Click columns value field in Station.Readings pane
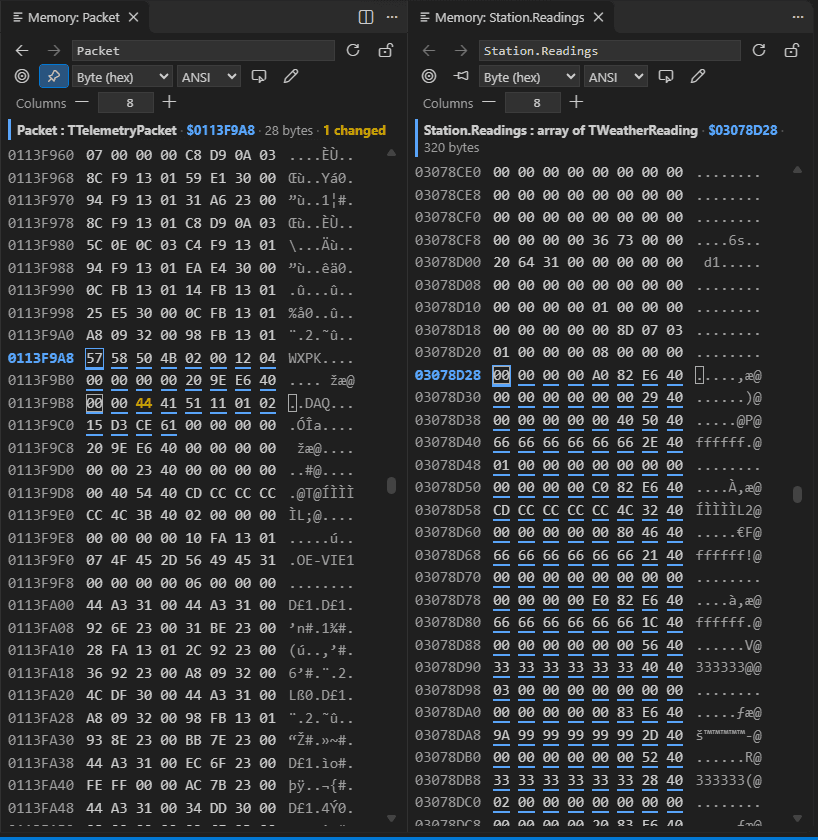The width and height of the screenshot is (818, 840). (x=533, y=102)
